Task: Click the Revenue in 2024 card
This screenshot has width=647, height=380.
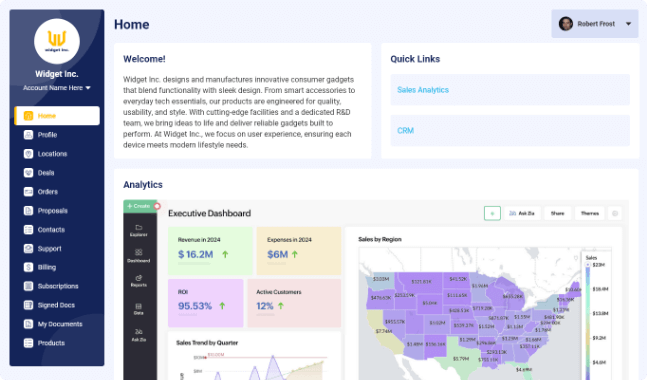Action: pyautogui.click(x=210, y=251)
